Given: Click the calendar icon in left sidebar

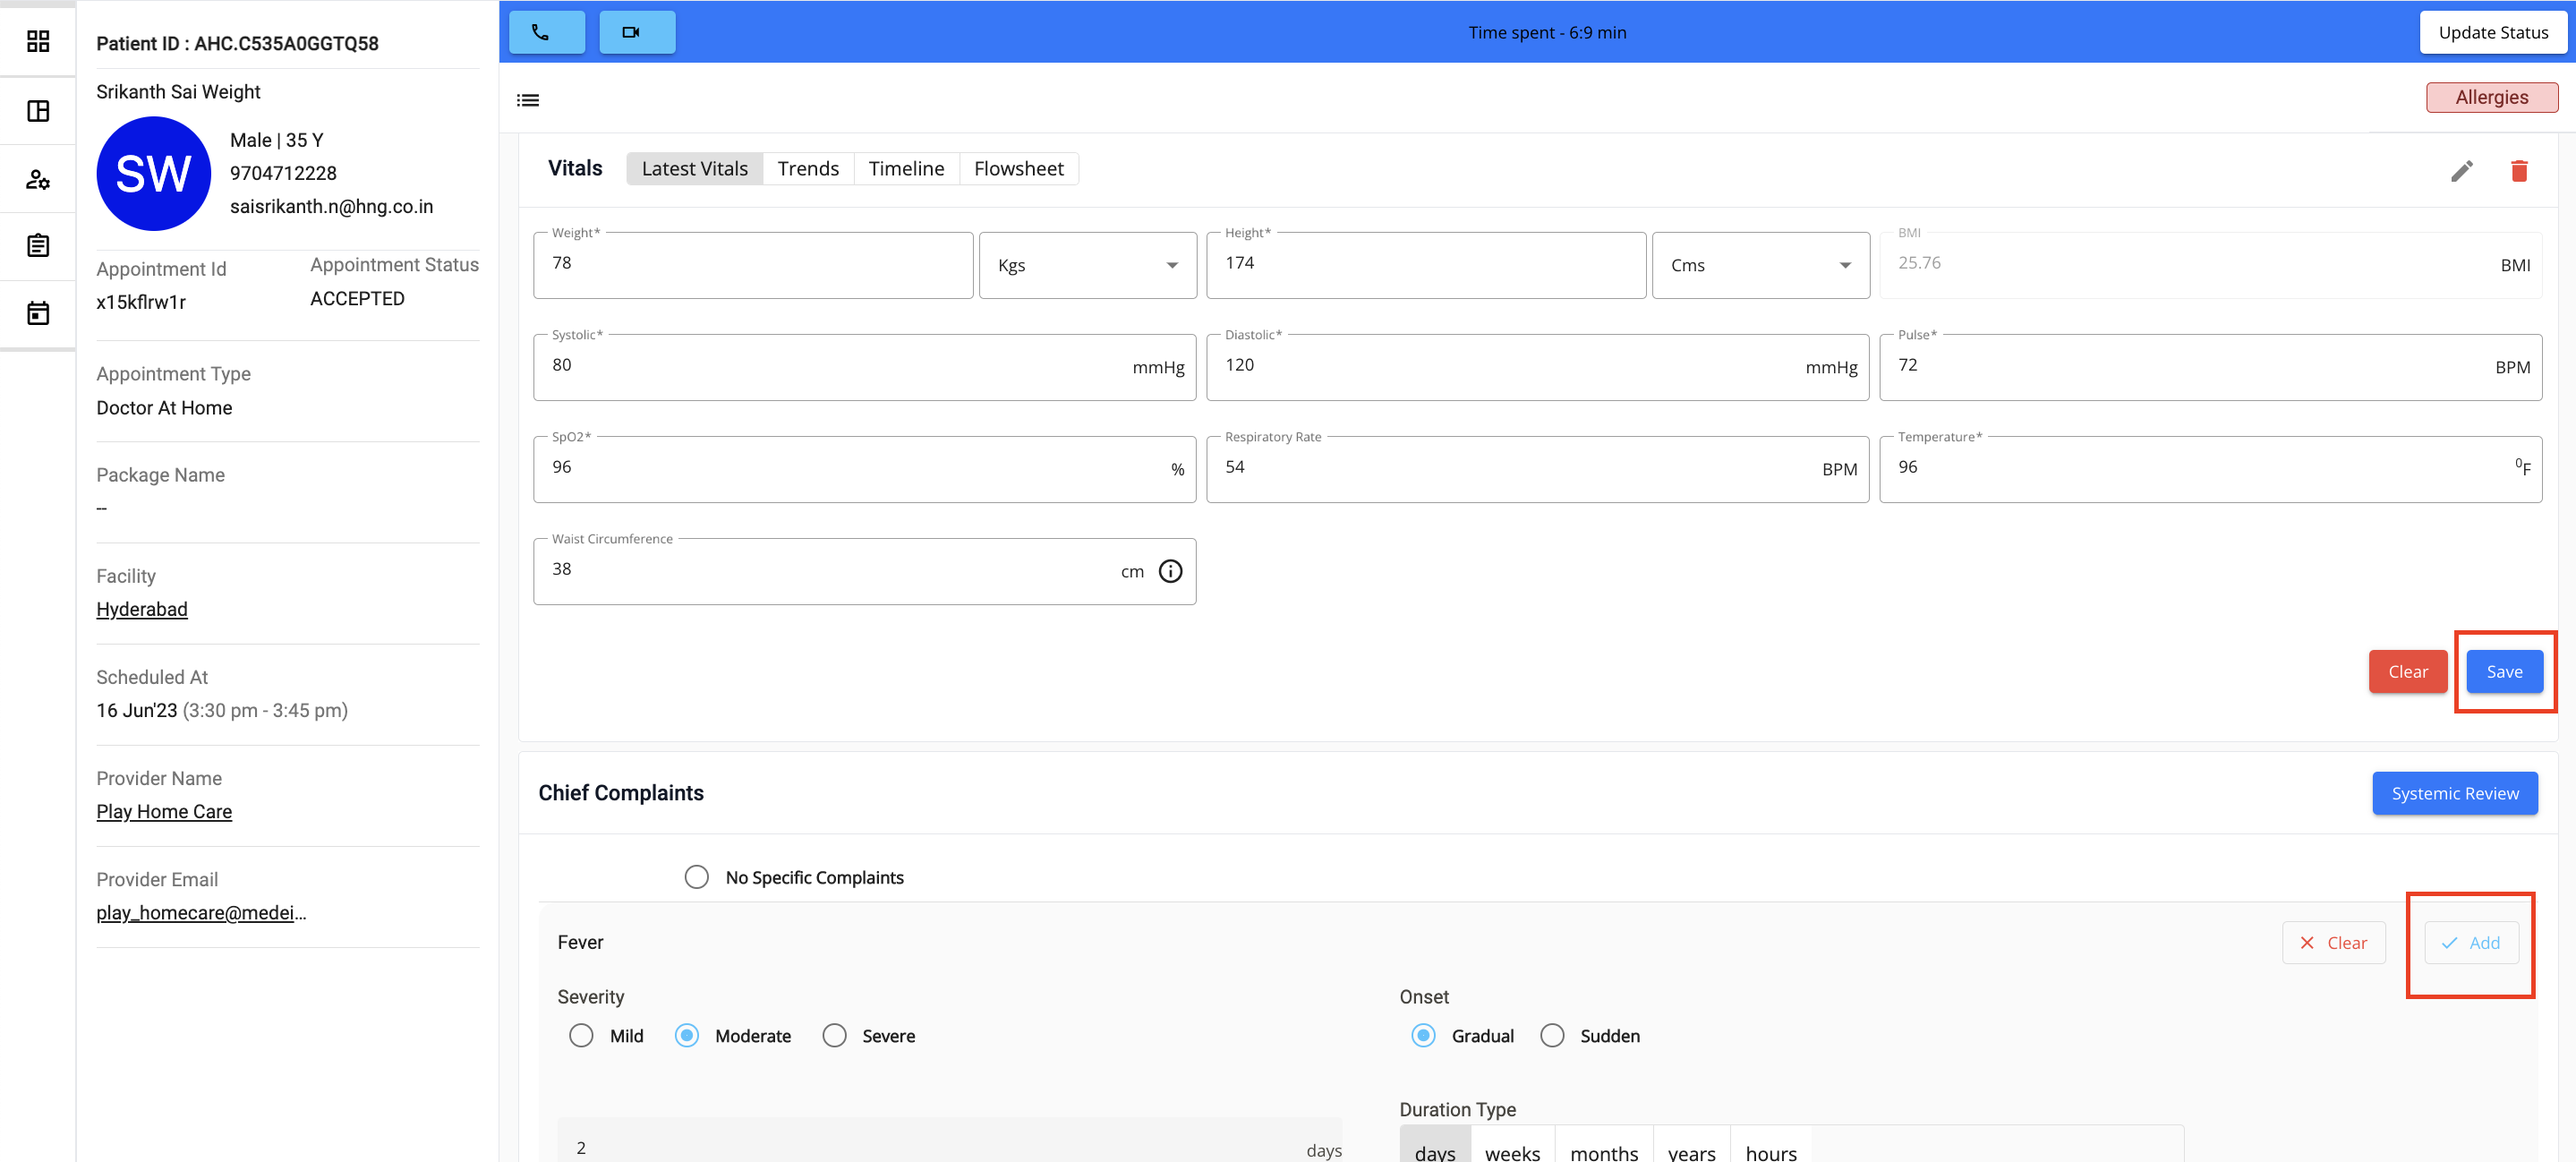Looking at the screenshot, I should click(x=38, y=313).
